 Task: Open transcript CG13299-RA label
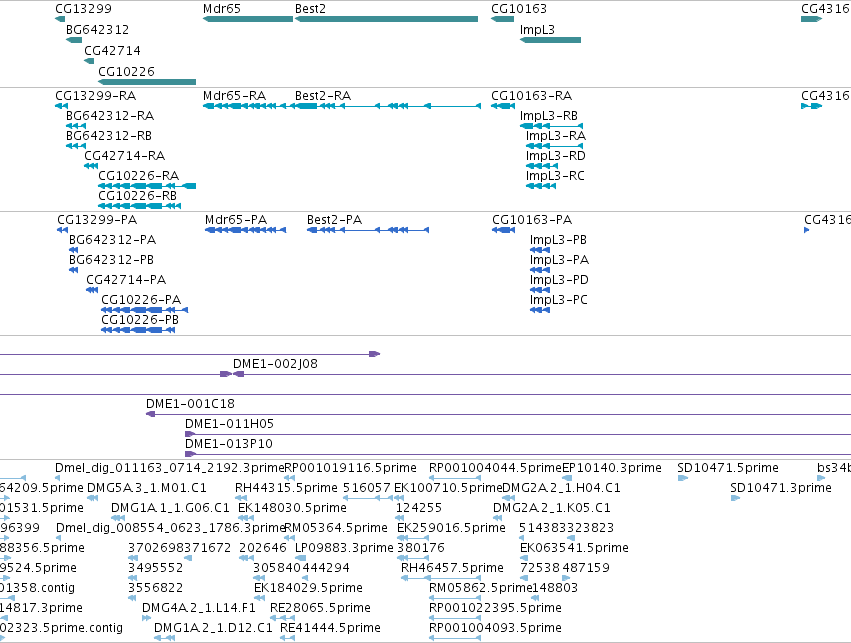point(96,96)
